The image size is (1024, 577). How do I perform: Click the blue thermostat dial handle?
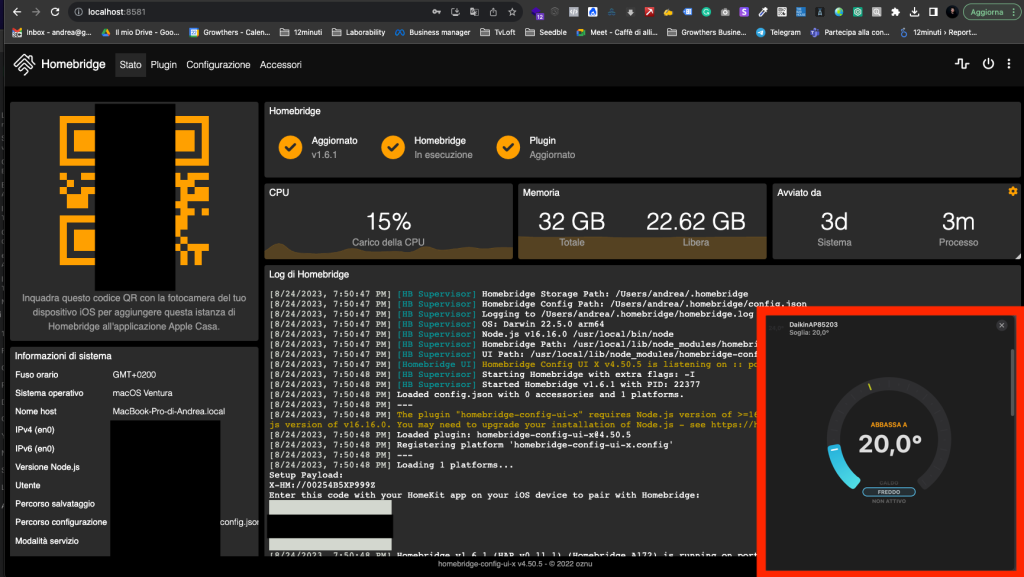pos(834,450)
